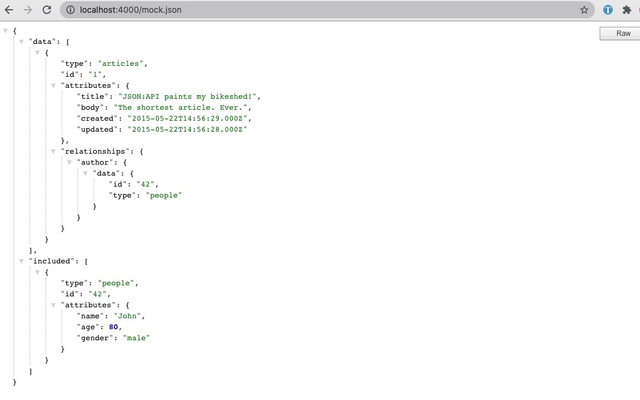Image resolution: width=640 pixels, height=400 pixels.
Task: Collapse the "data" node under author
Action: pos(85,173)
